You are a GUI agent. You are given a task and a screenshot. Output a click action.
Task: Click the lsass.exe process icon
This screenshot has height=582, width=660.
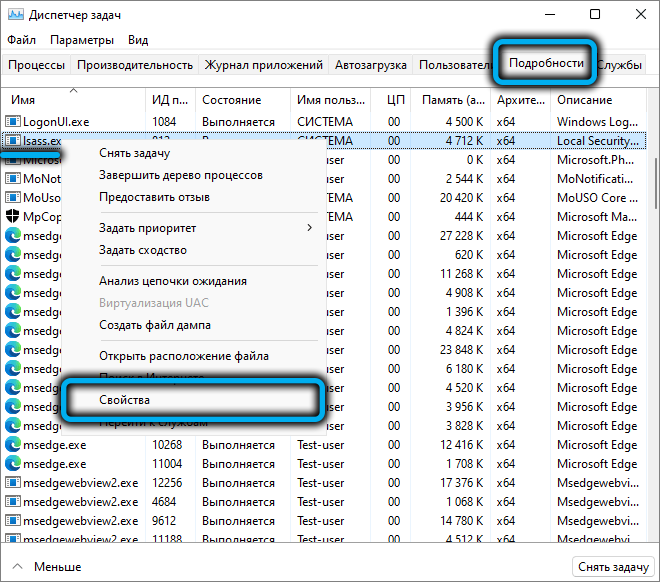pos(13,141)
